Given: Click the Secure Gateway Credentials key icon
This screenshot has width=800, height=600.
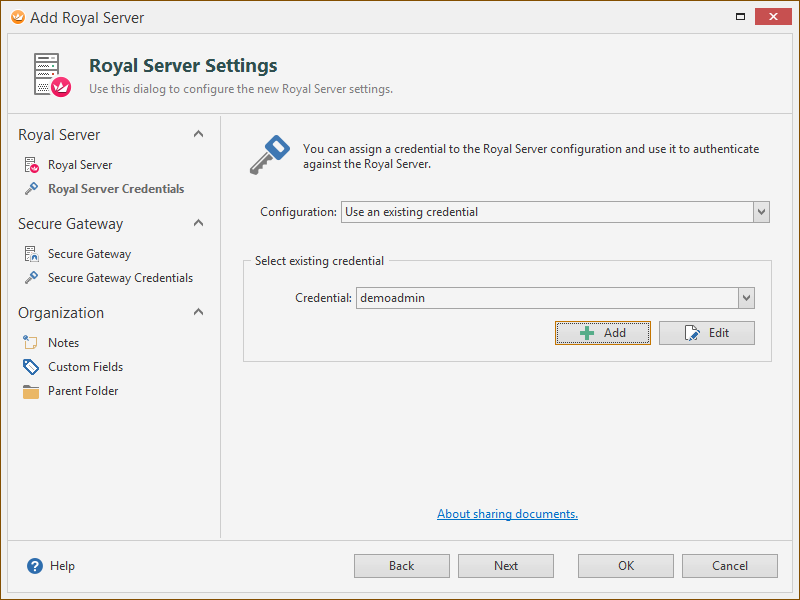Looking at the screenshot, I should click(32, 278).
